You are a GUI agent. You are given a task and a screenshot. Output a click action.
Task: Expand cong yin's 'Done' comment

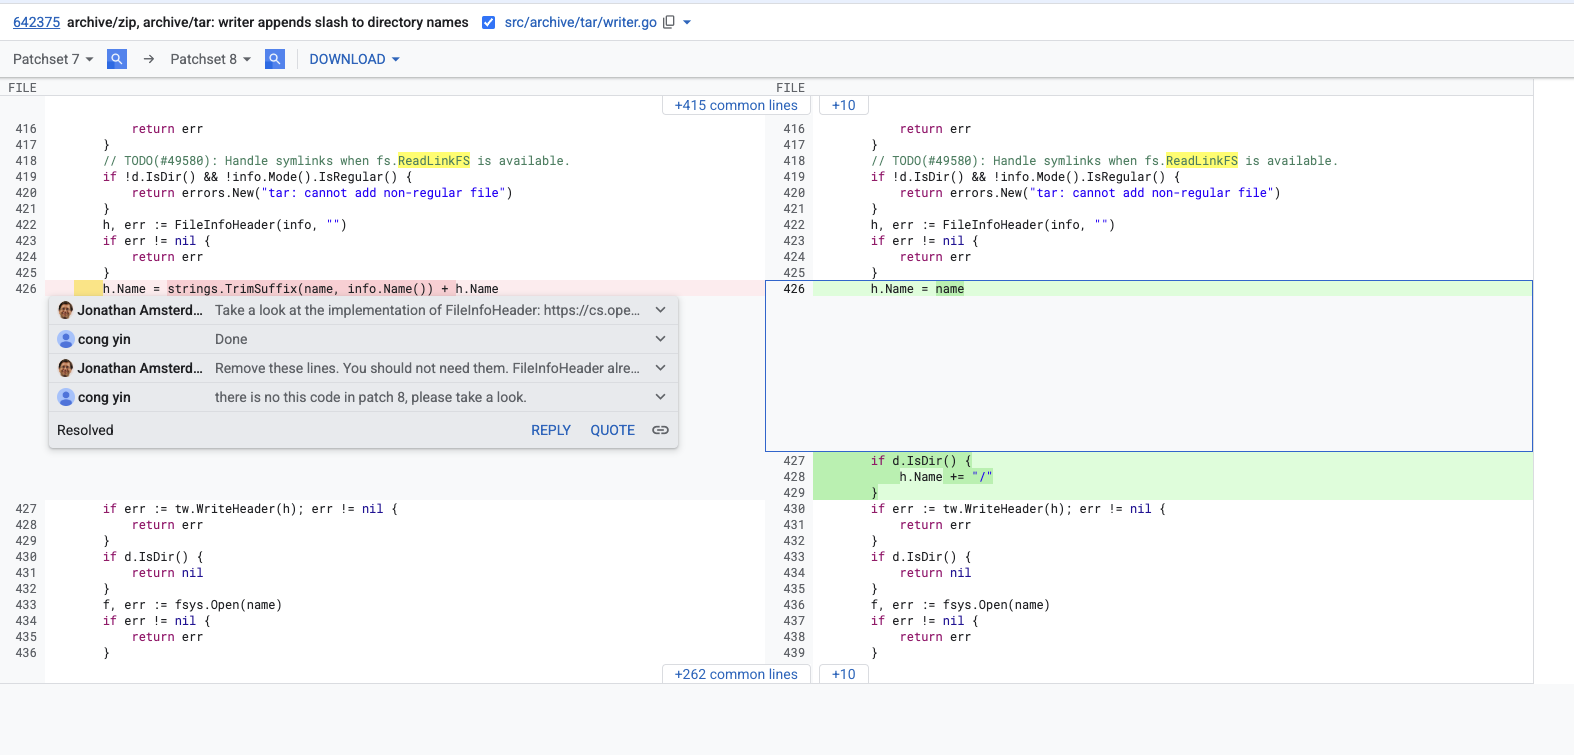[660, 339]
